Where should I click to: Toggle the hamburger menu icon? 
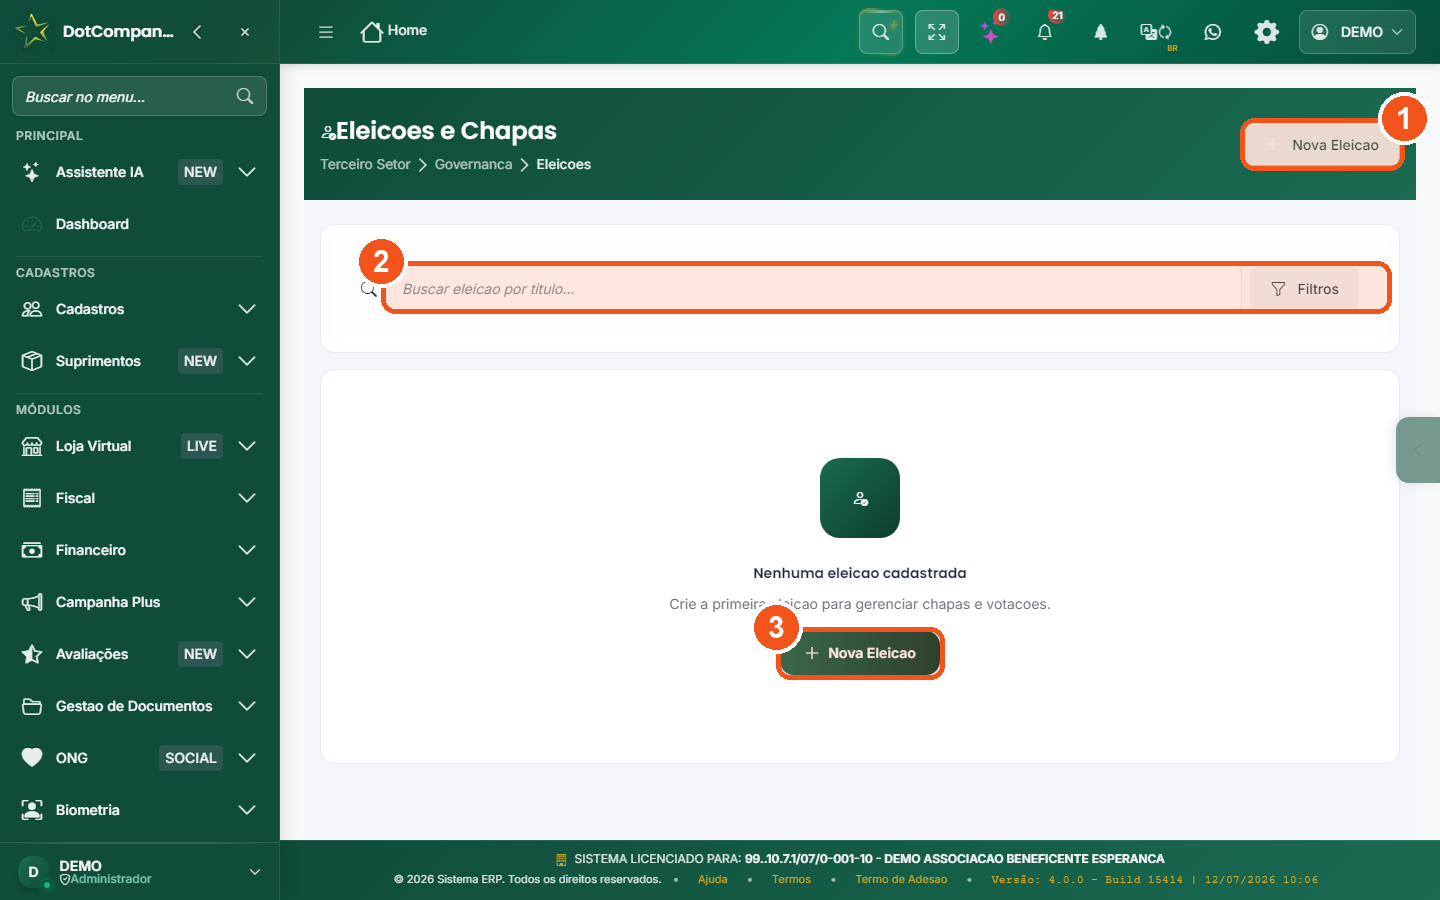[326, 32]
